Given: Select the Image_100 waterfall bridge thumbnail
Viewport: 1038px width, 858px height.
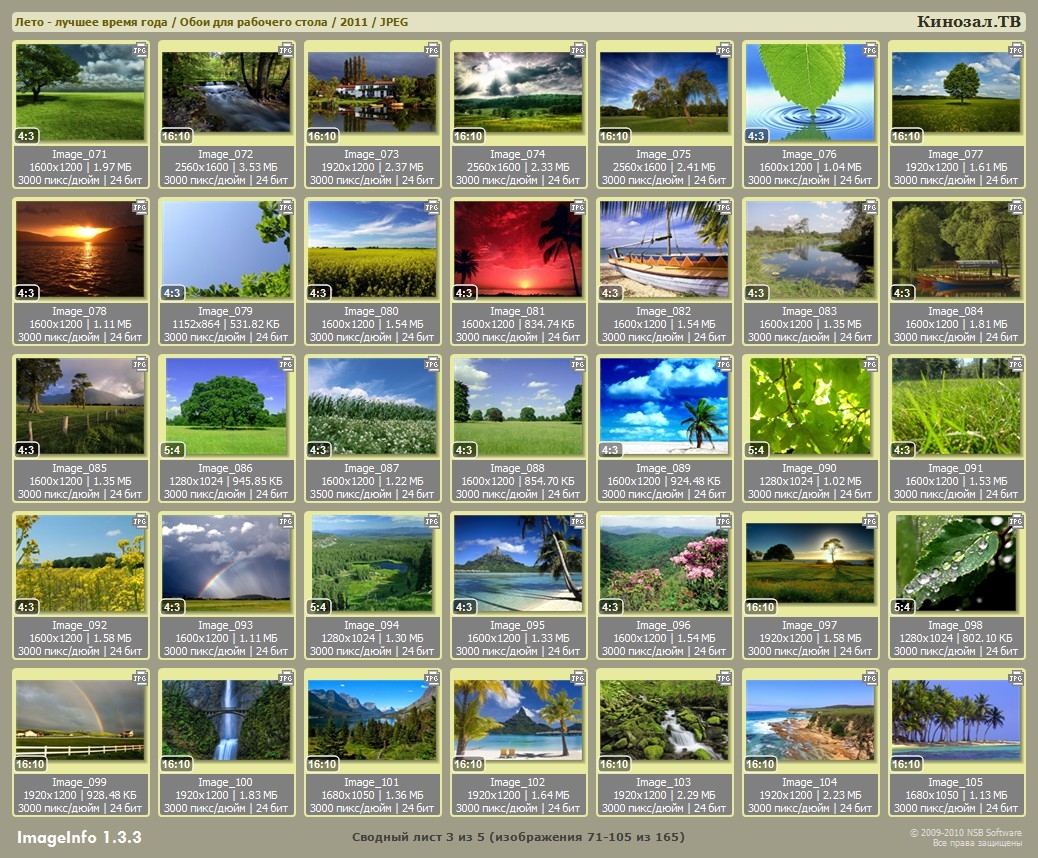Looking at the screenshot, I should pyautogui.click(x=226, y=720).
